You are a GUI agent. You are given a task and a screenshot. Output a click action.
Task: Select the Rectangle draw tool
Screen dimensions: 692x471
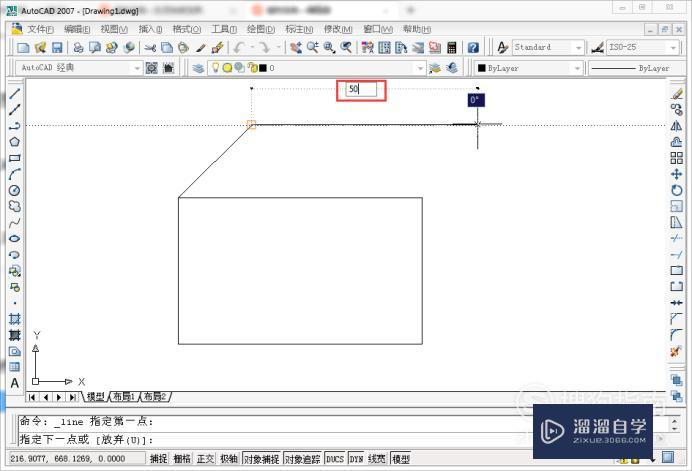pos(15,158)
